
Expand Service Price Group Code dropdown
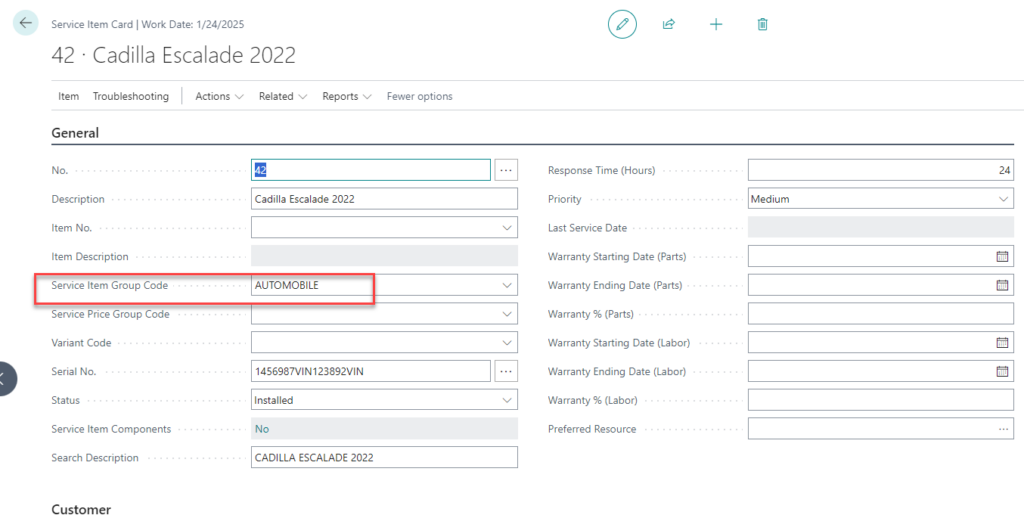point(507,314)
